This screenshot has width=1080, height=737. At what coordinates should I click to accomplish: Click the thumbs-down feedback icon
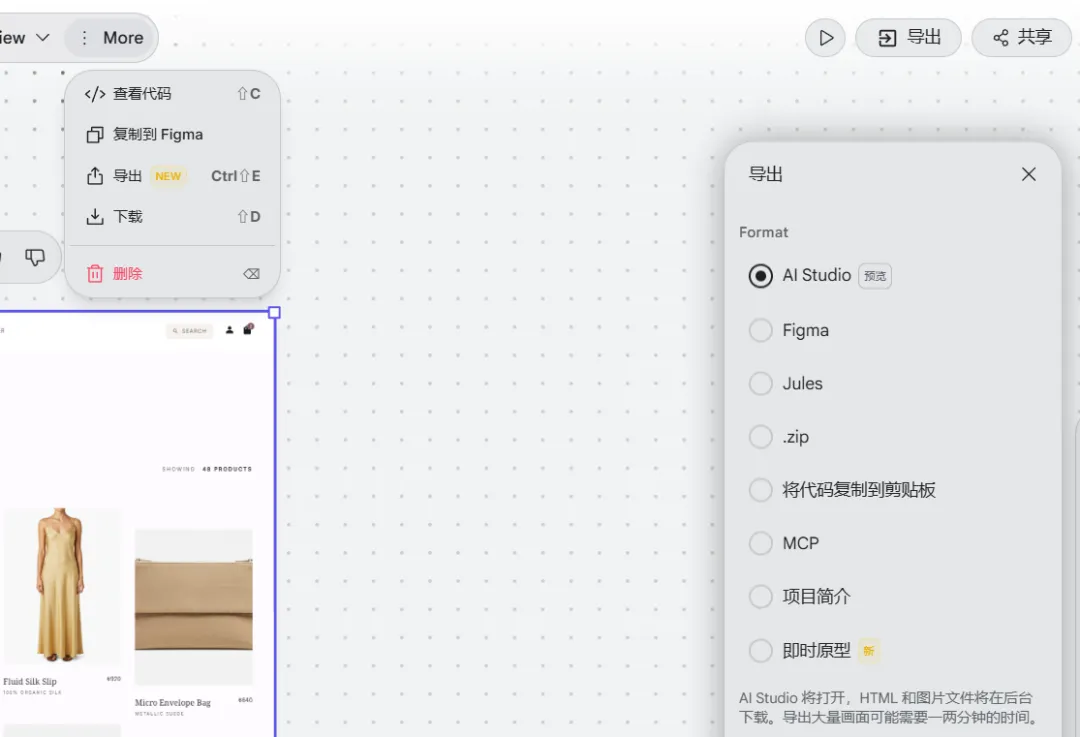(36, 257)
